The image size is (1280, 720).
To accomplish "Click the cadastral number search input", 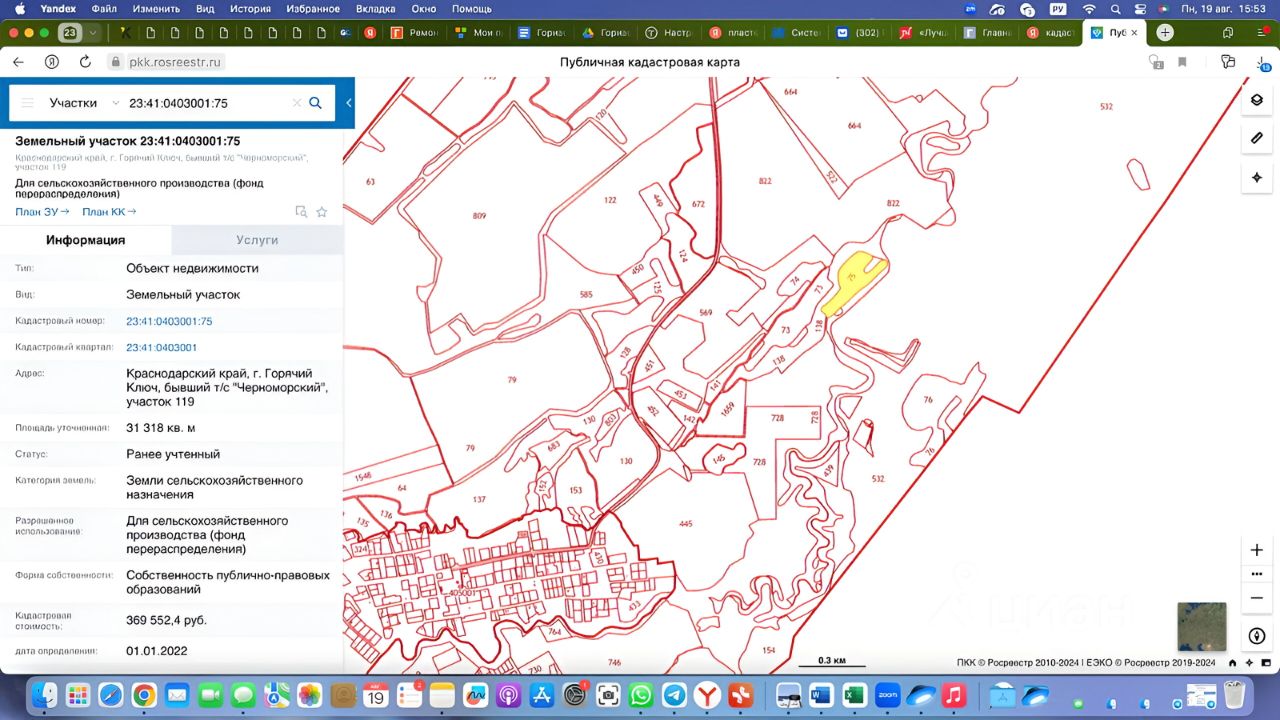I will [207, 103].
